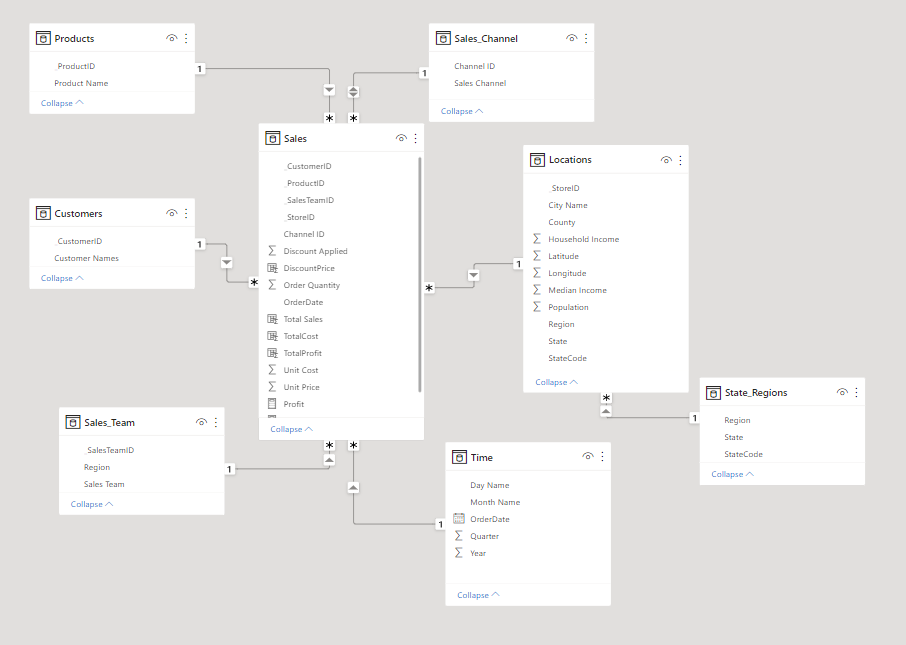Click the calendar icon beside OrderDate in Time
906x645 pixels.
tap(459, 519)
